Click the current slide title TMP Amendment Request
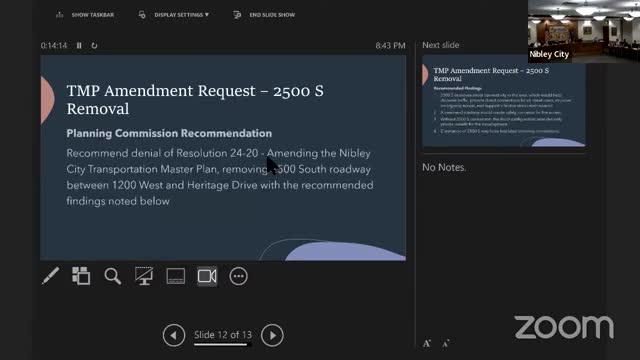 [195, 100]
